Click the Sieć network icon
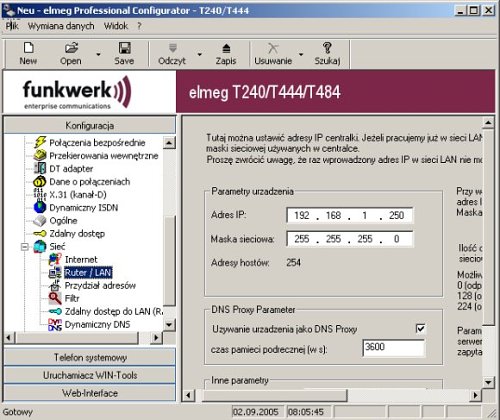The width and height of the screenshot is (500, 420). [40, 246]
